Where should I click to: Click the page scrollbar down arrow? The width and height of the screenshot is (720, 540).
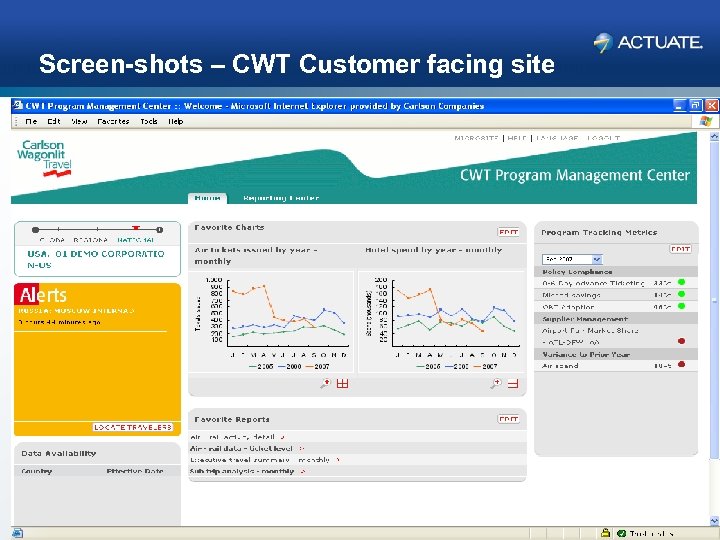[x=714, y=521]
